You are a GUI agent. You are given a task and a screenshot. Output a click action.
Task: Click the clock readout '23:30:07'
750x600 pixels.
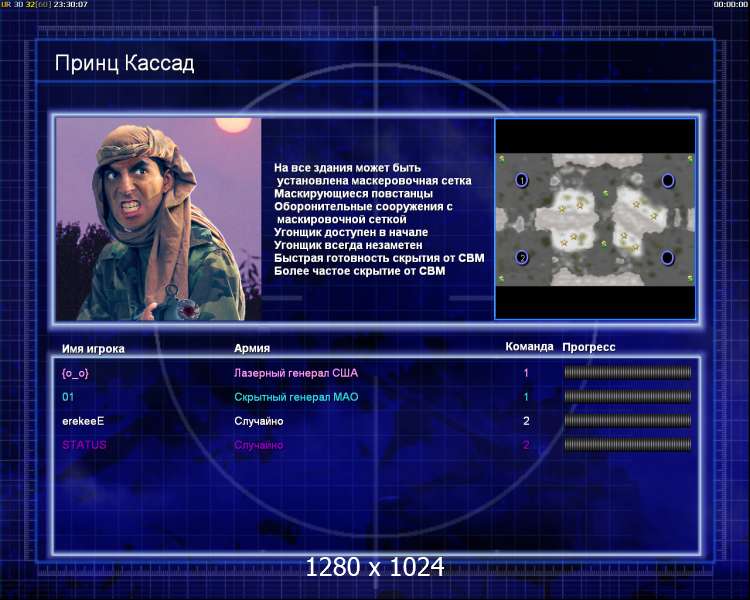click(x=70, y=4)
